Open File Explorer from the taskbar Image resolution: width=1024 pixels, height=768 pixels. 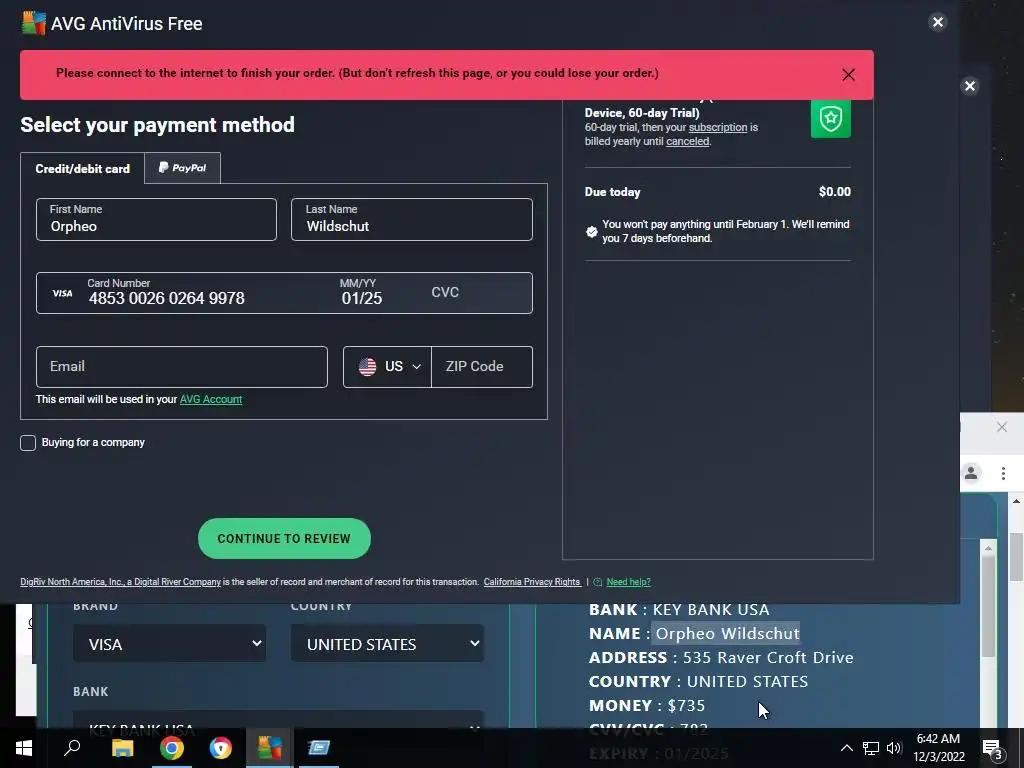point(122,748)
